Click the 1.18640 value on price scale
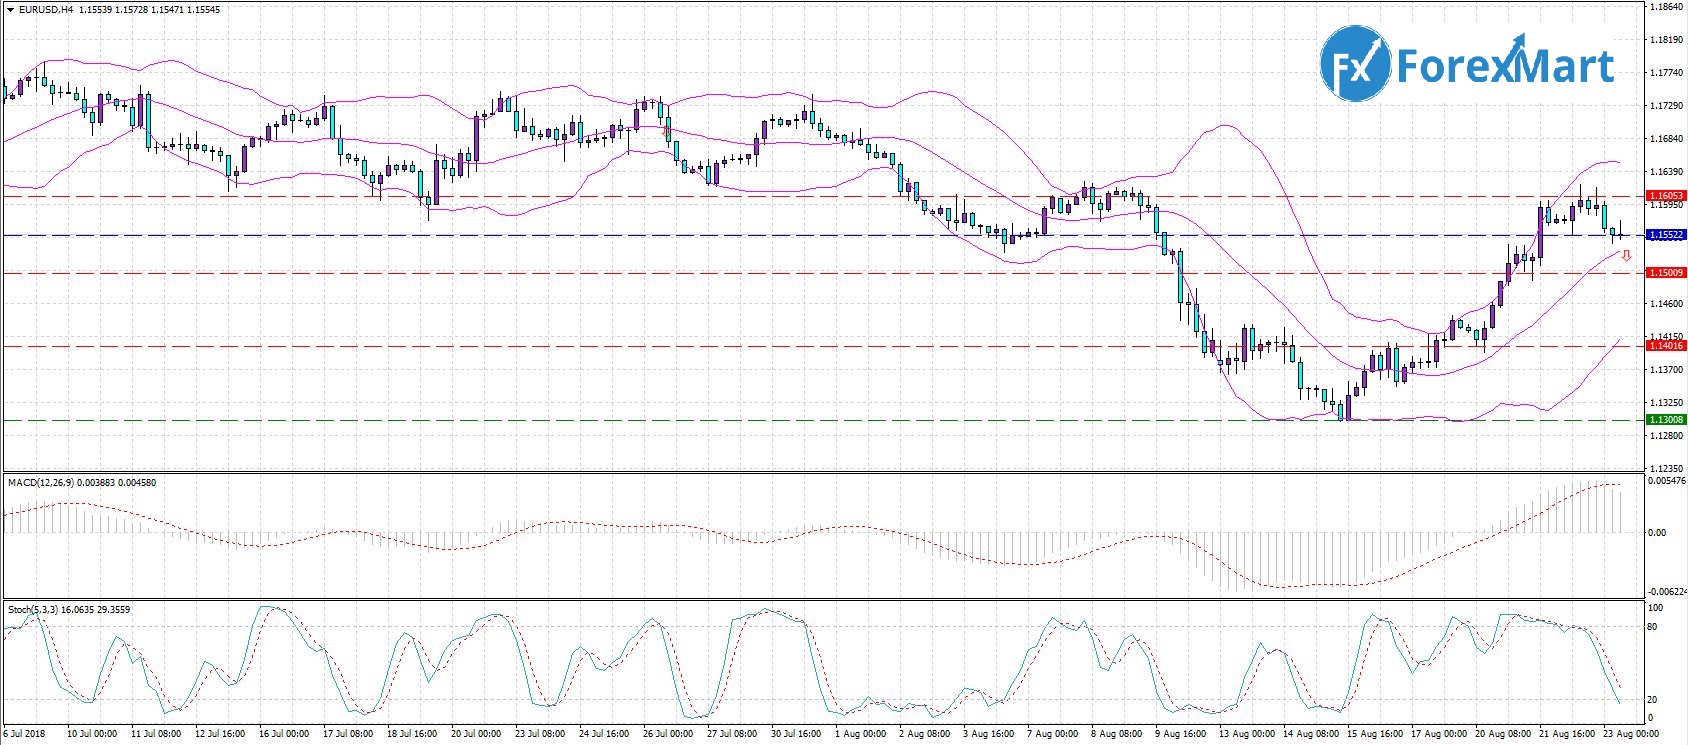Image resolution: width=1688 pixels, height=745 pixels. [1665, 7]
